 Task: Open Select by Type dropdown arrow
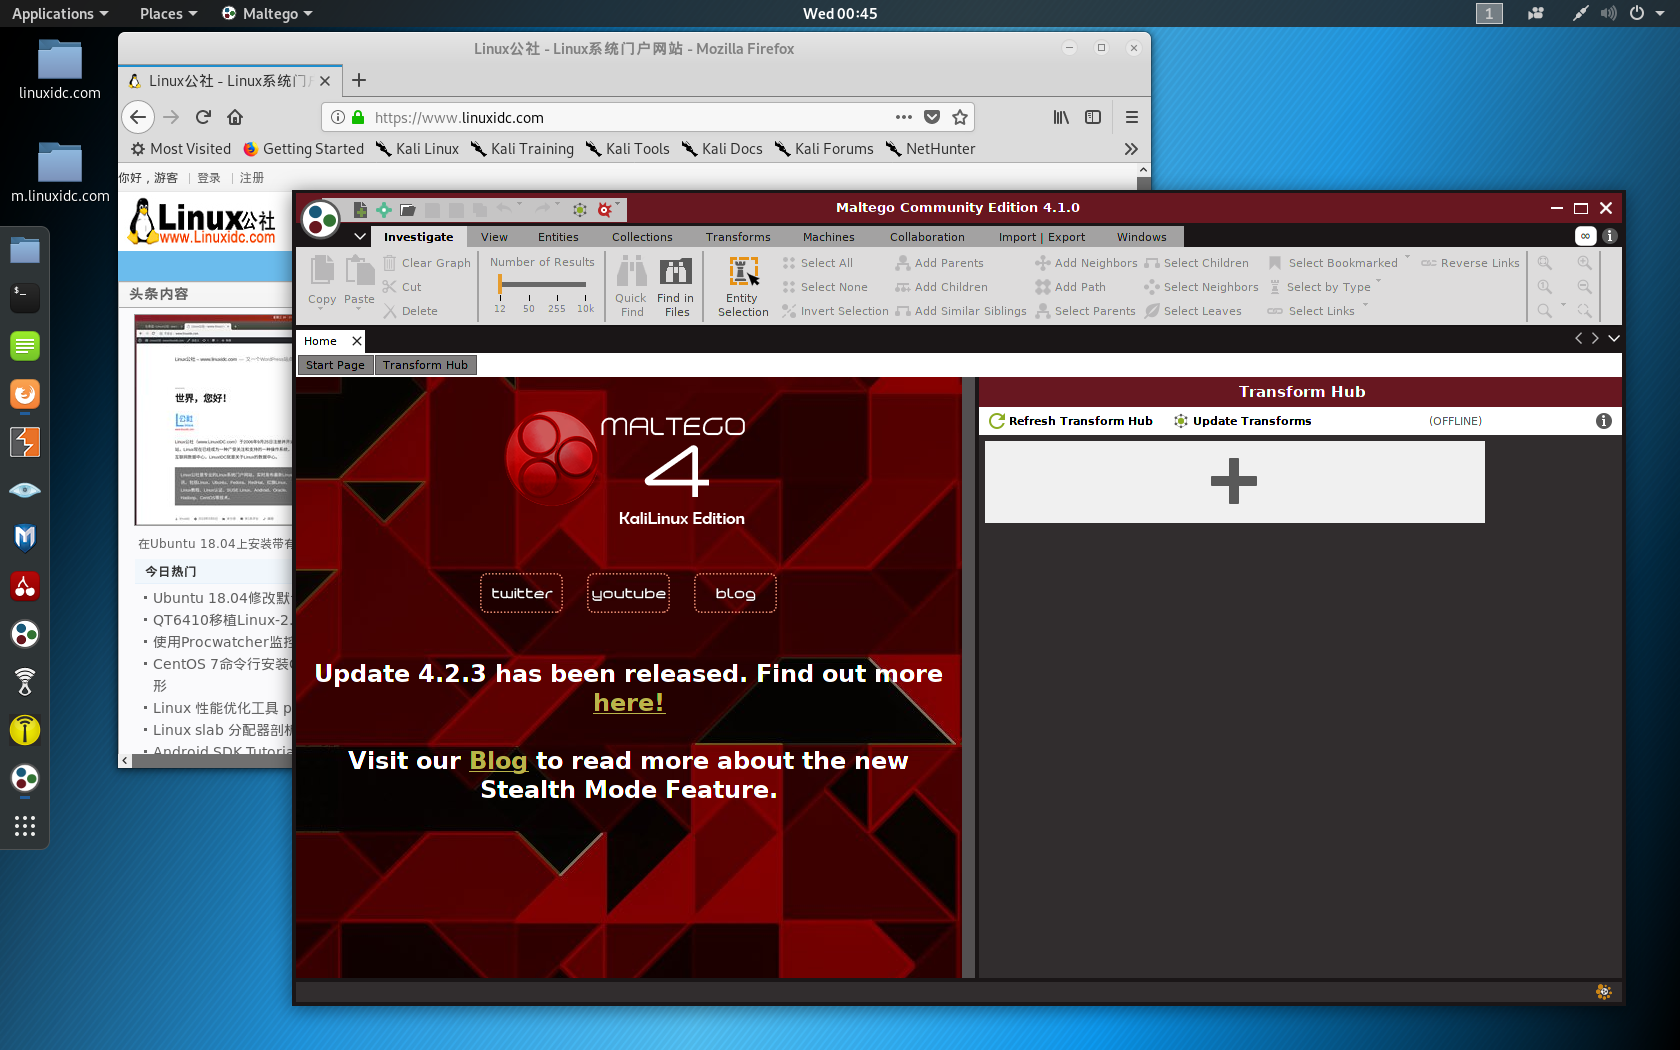coord(1379,282)
